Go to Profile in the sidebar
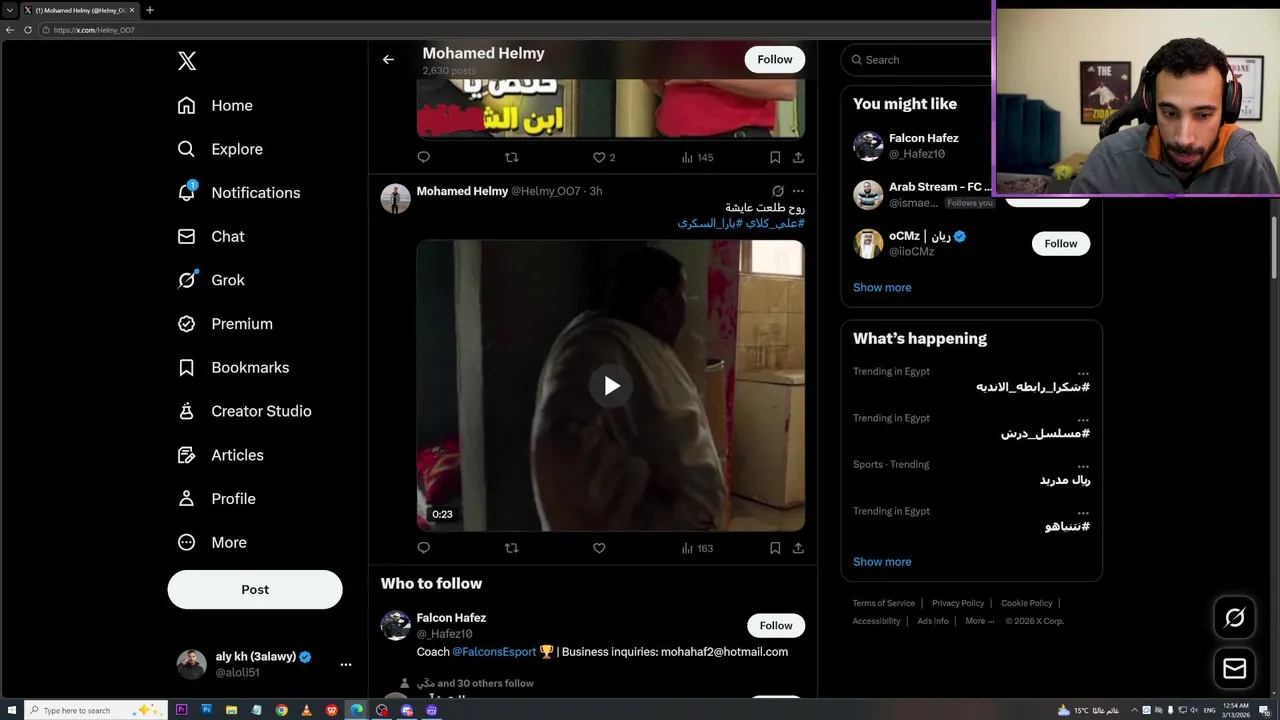Image resolution: width=1280 pixels, height=720 pixels. (x=216, y=499)
